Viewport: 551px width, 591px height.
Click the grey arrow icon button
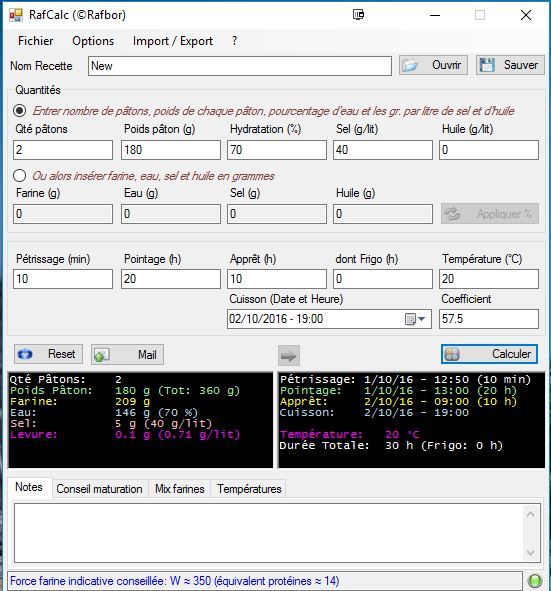pyautogui.click(x=289, y=355)
